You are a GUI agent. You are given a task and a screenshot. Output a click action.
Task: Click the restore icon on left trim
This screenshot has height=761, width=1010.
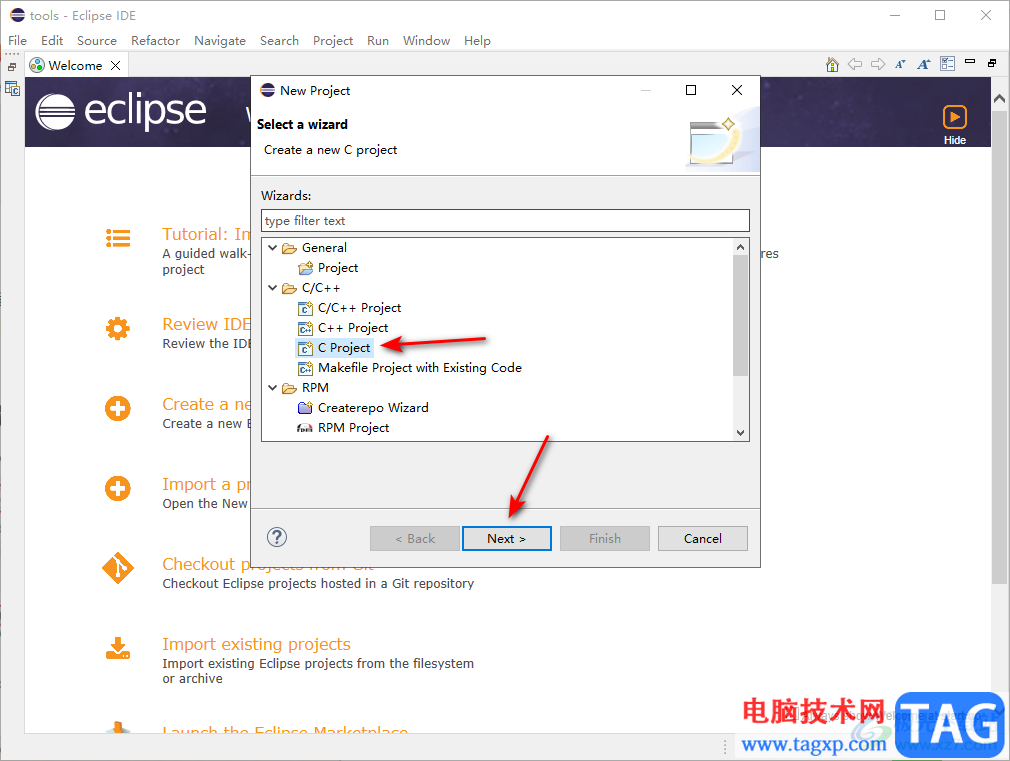[12, 67]
